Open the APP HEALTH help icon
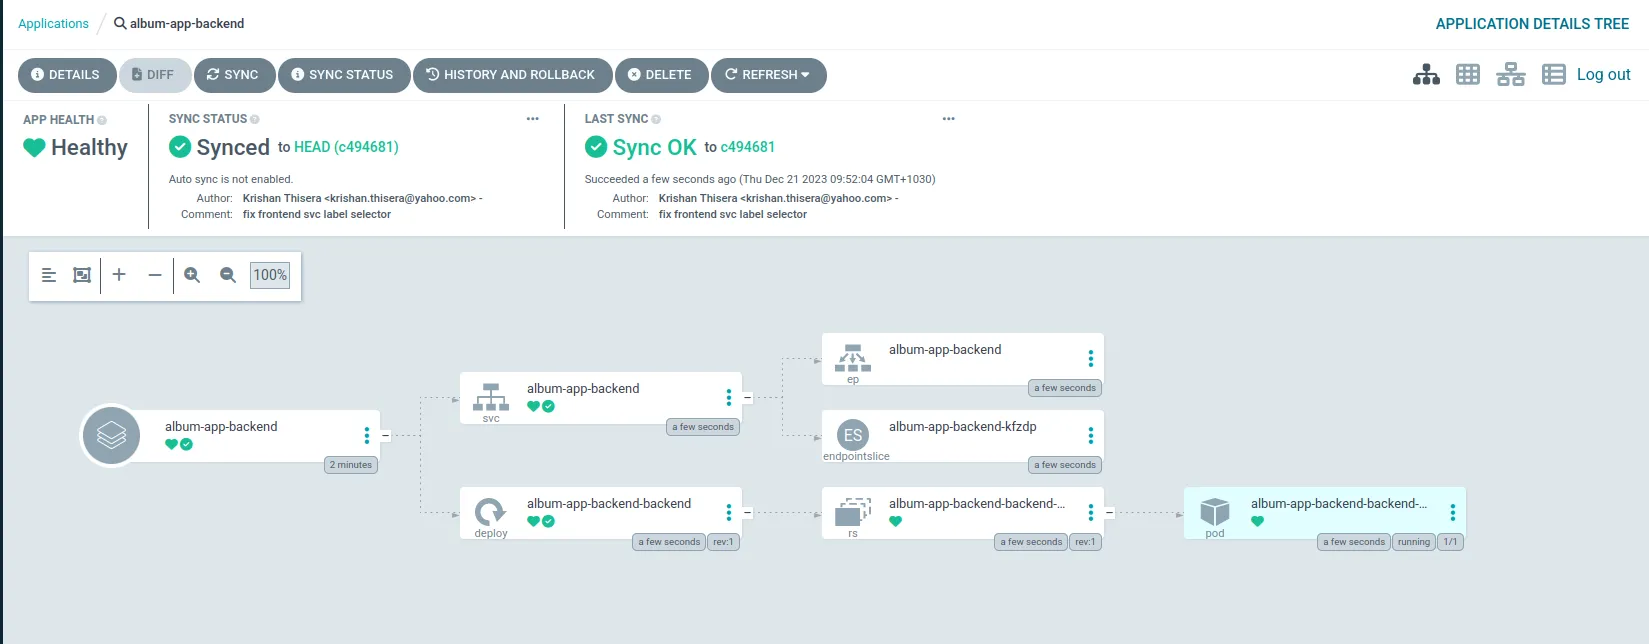Image resolution: width=1649 pixels, height=644 pixels. click(x=102, y=120)
